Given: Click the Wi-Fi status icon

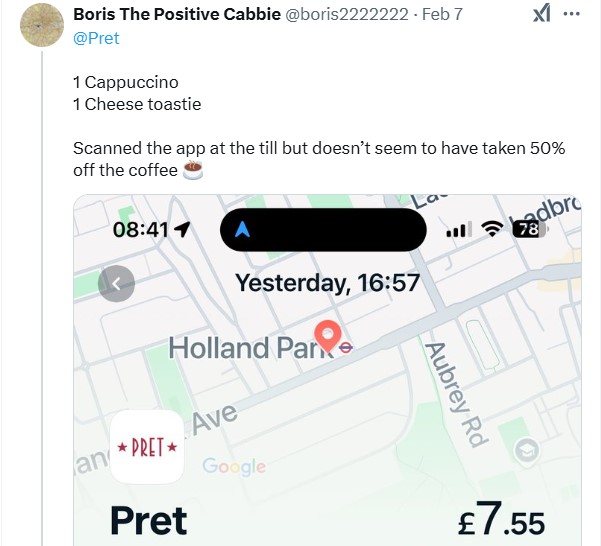Looking at the screenshot, I should coord(491,229).
